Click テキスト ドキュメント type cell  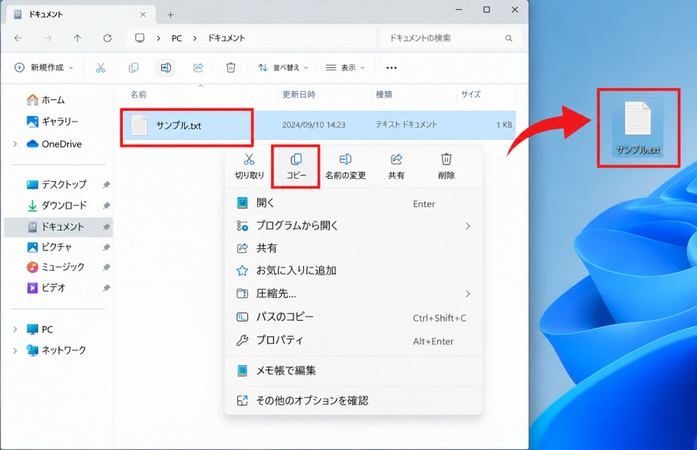(x=406, y=125)
